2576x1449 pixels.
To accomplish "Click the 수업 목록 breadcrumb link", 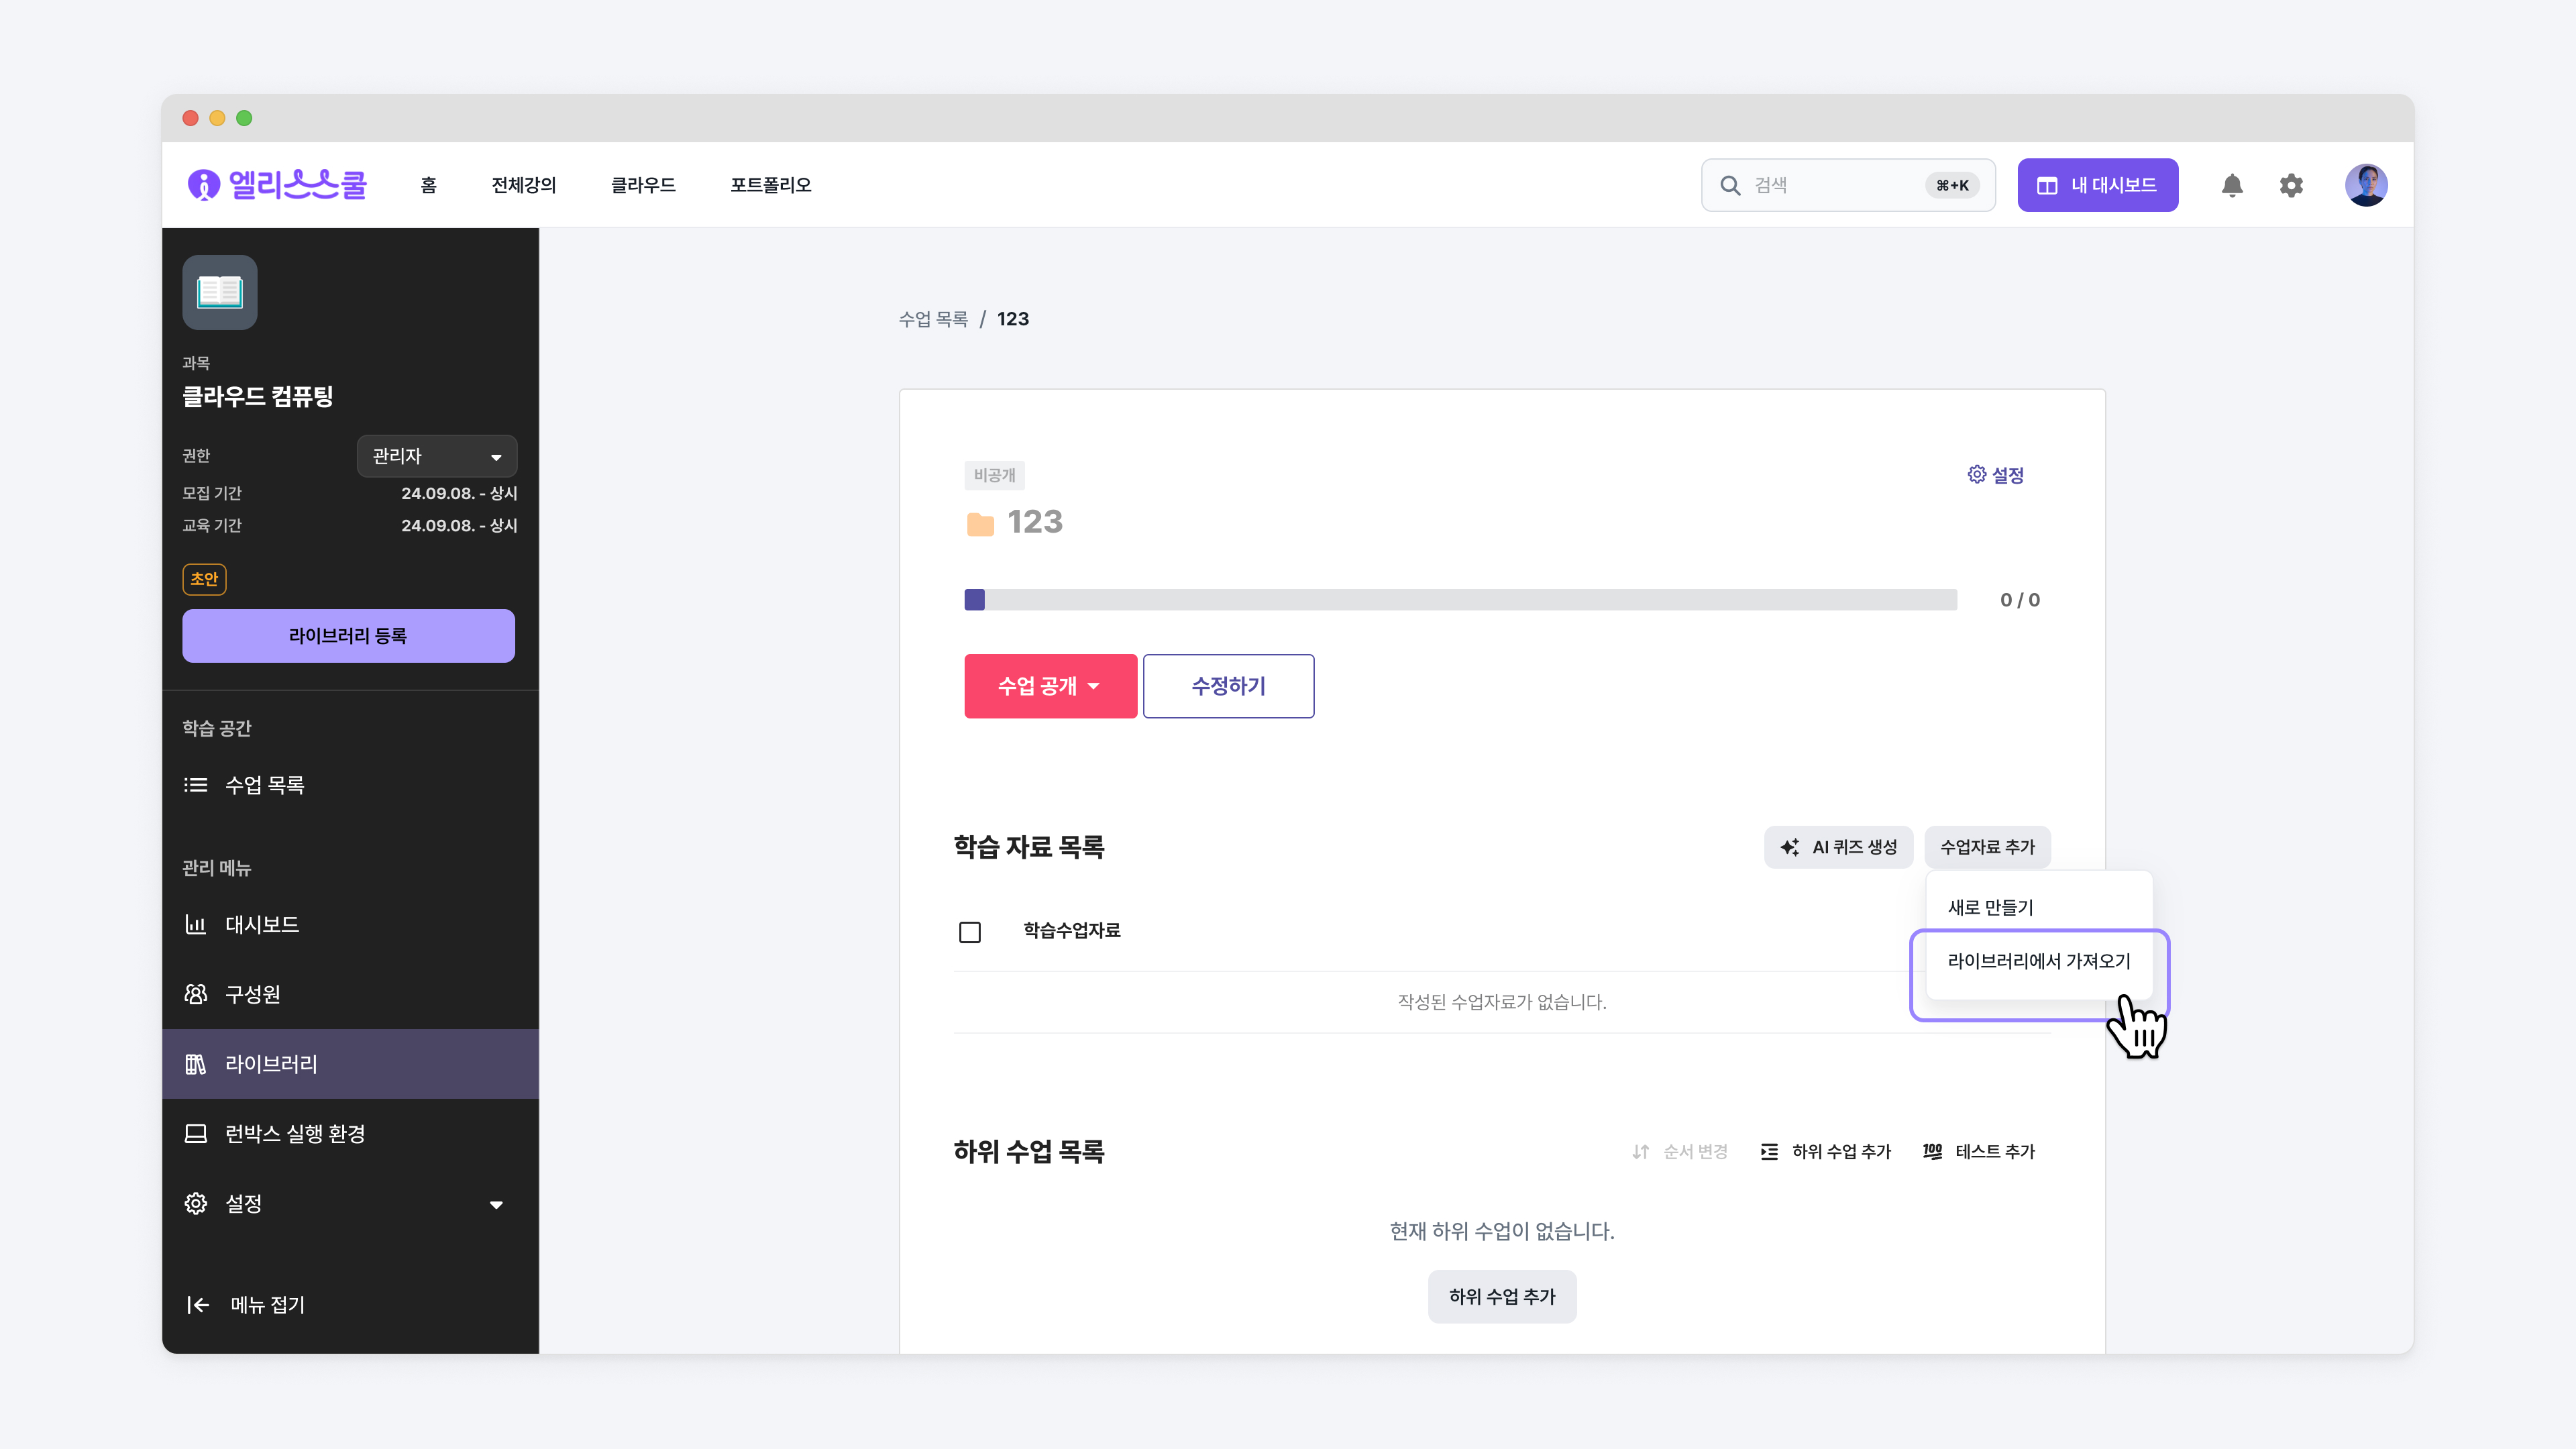I will pyautogui.click(x=932, y=319).
